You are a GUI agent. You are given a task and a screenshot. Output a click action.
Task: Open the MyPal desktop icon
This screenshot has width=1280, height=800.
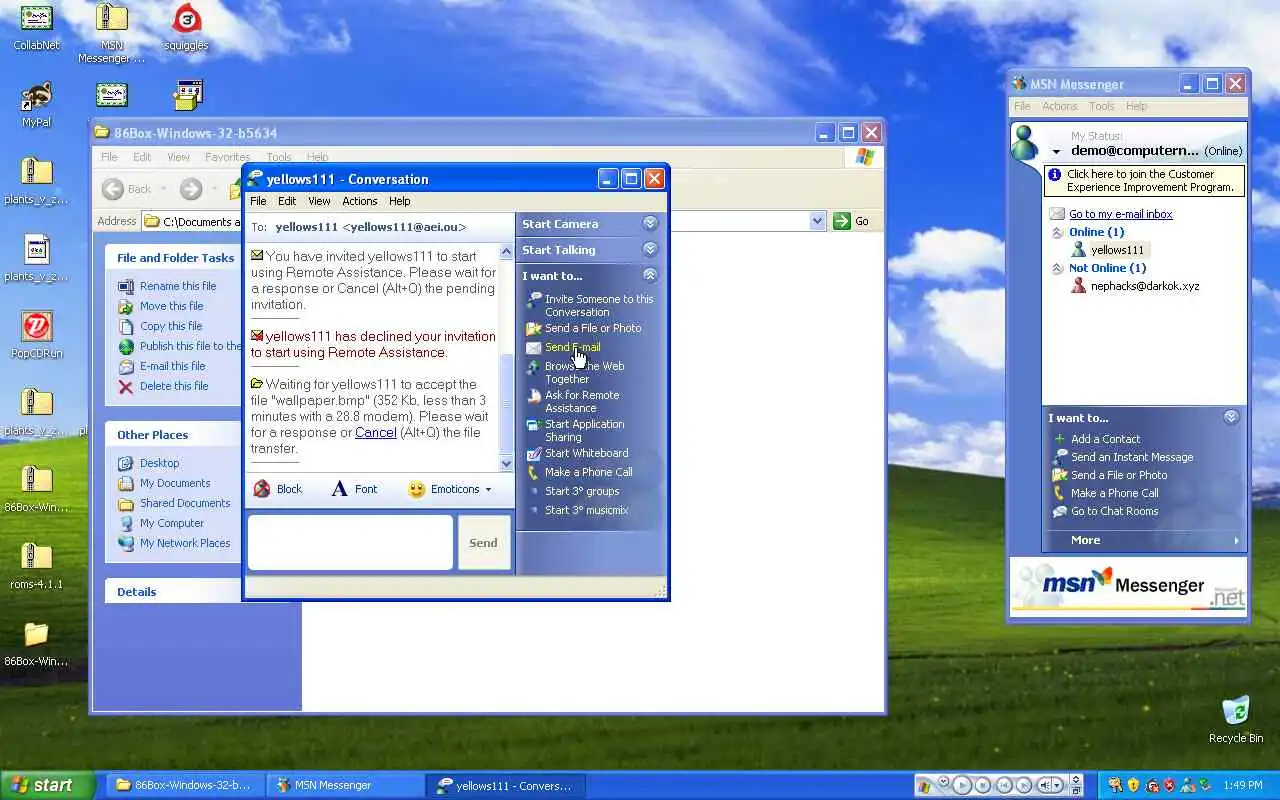37,104
